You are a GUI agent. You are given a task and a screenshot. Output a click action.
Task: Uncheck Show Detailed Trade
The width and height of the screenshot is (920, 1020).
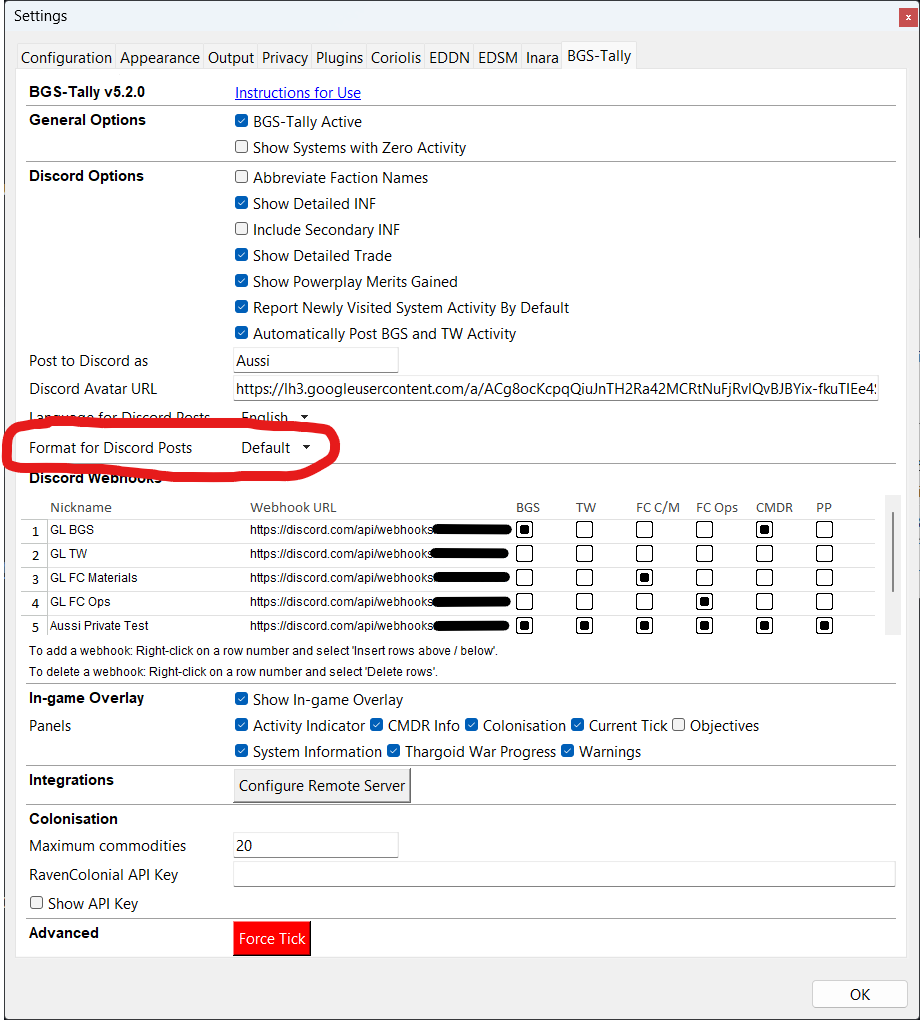tap(241, 255)
